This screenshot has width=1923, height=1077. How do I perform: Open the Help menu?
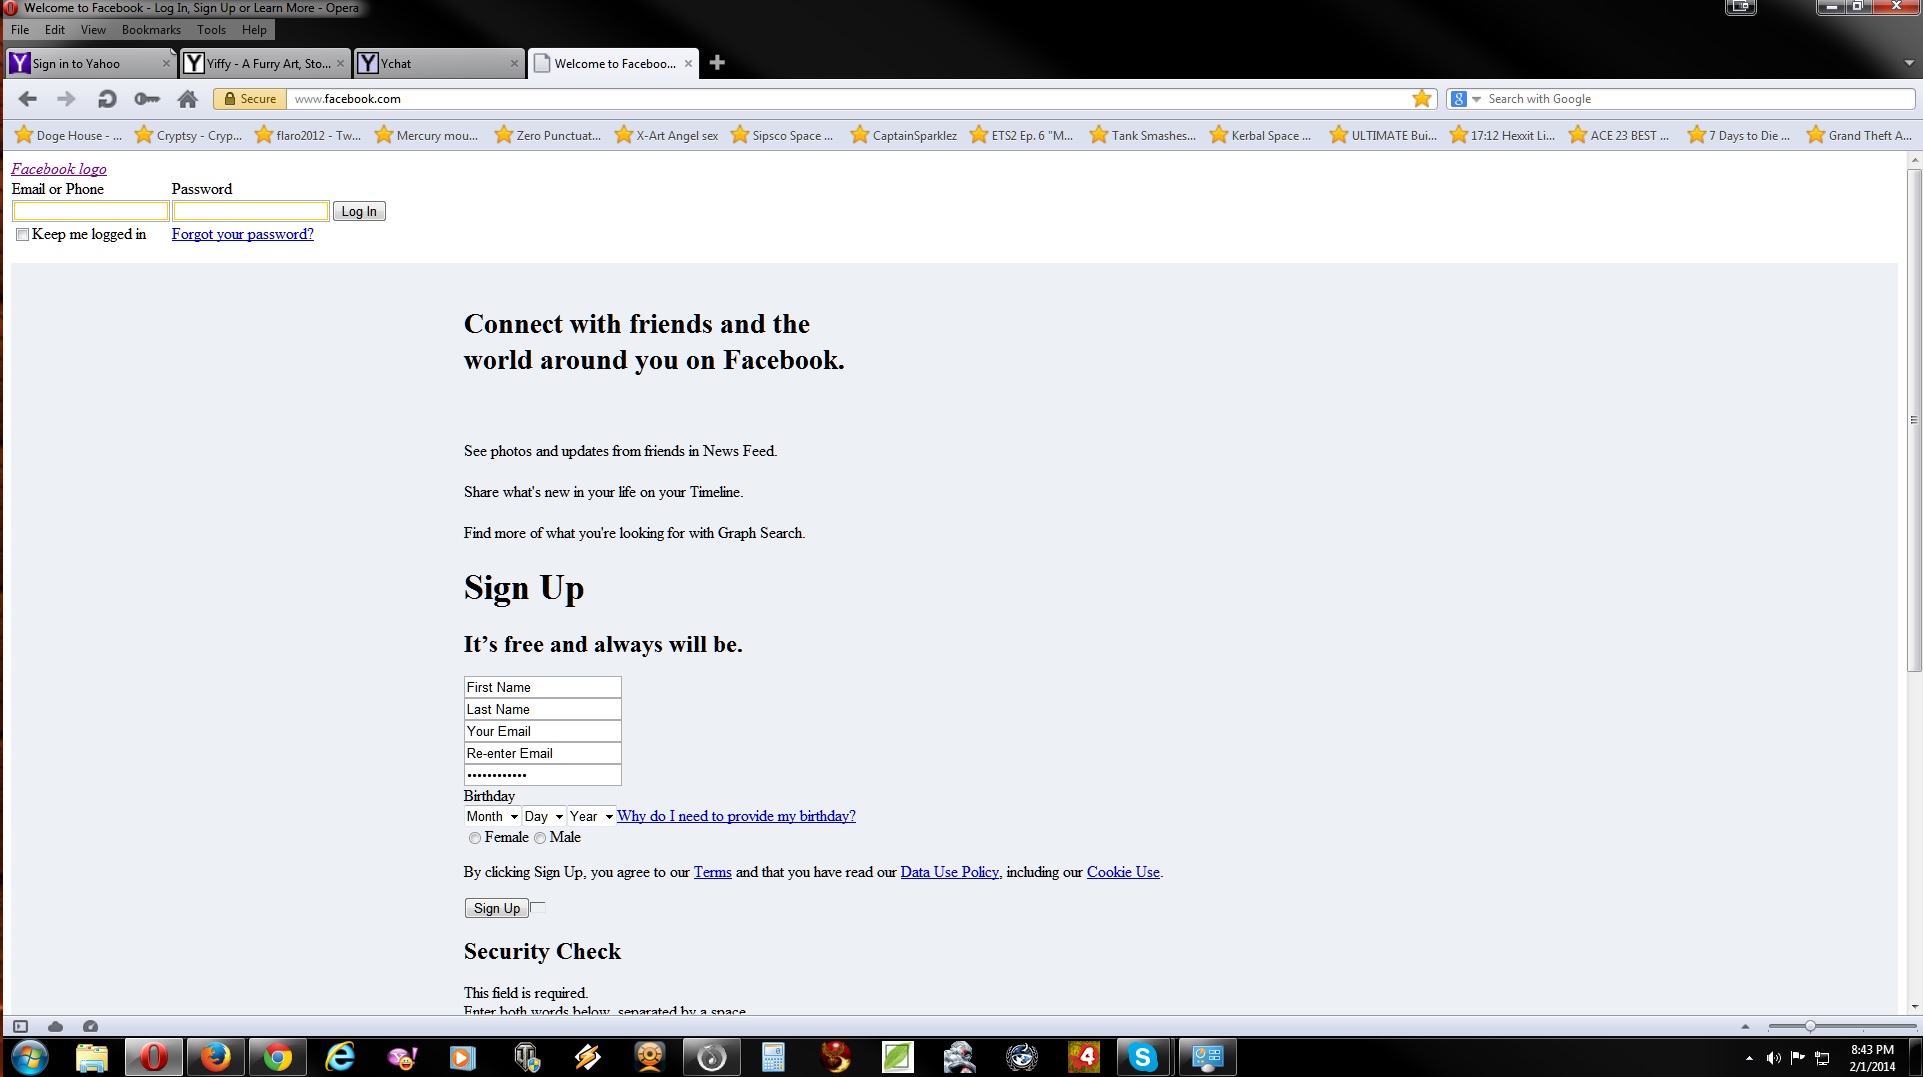[254, 30]
